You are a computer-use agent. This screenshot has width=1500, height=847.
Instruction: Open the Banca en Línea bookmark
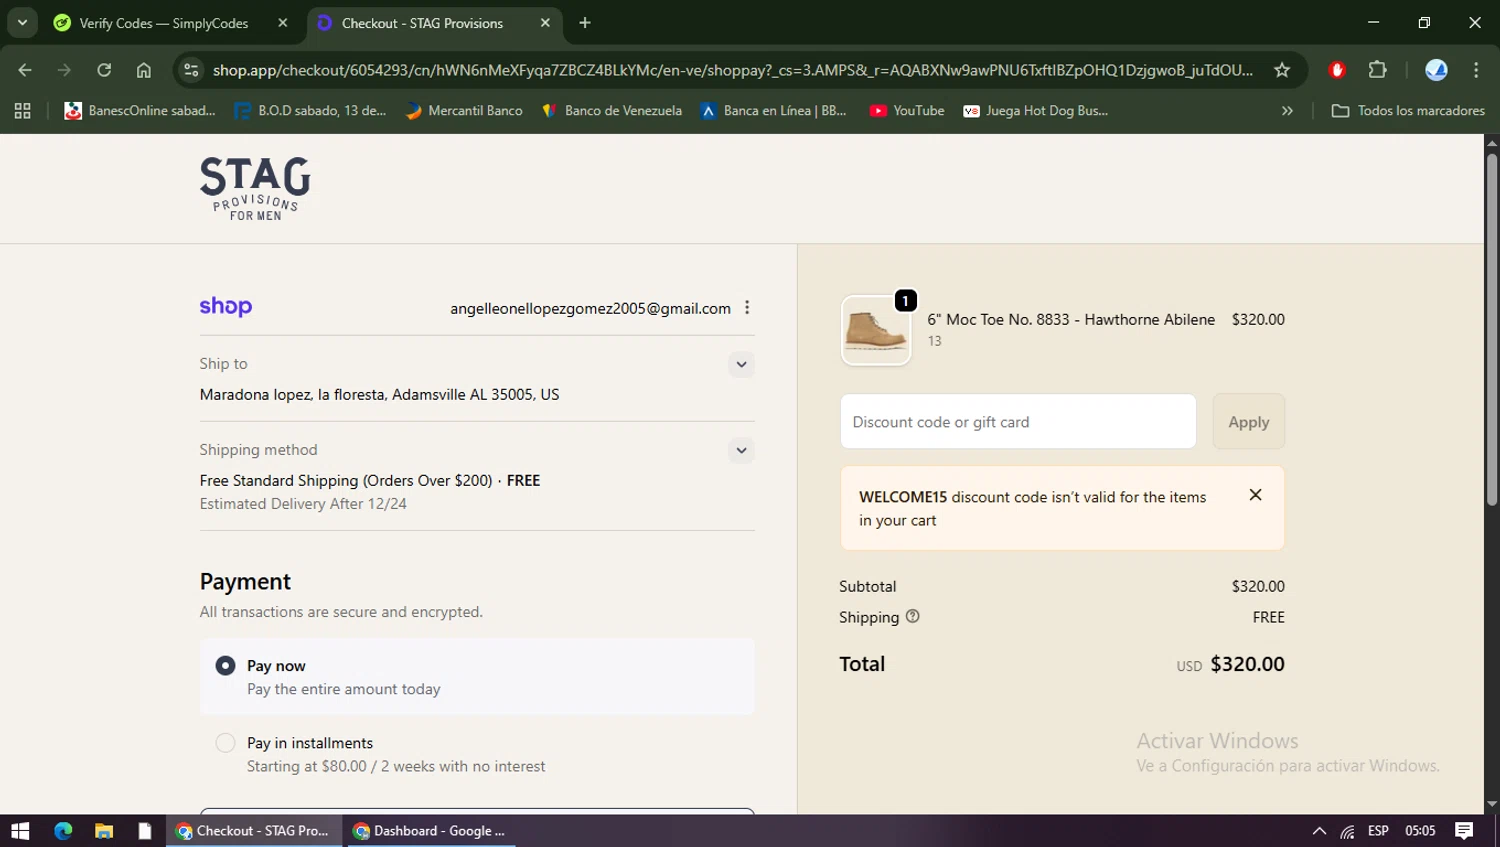click(774, 111)
